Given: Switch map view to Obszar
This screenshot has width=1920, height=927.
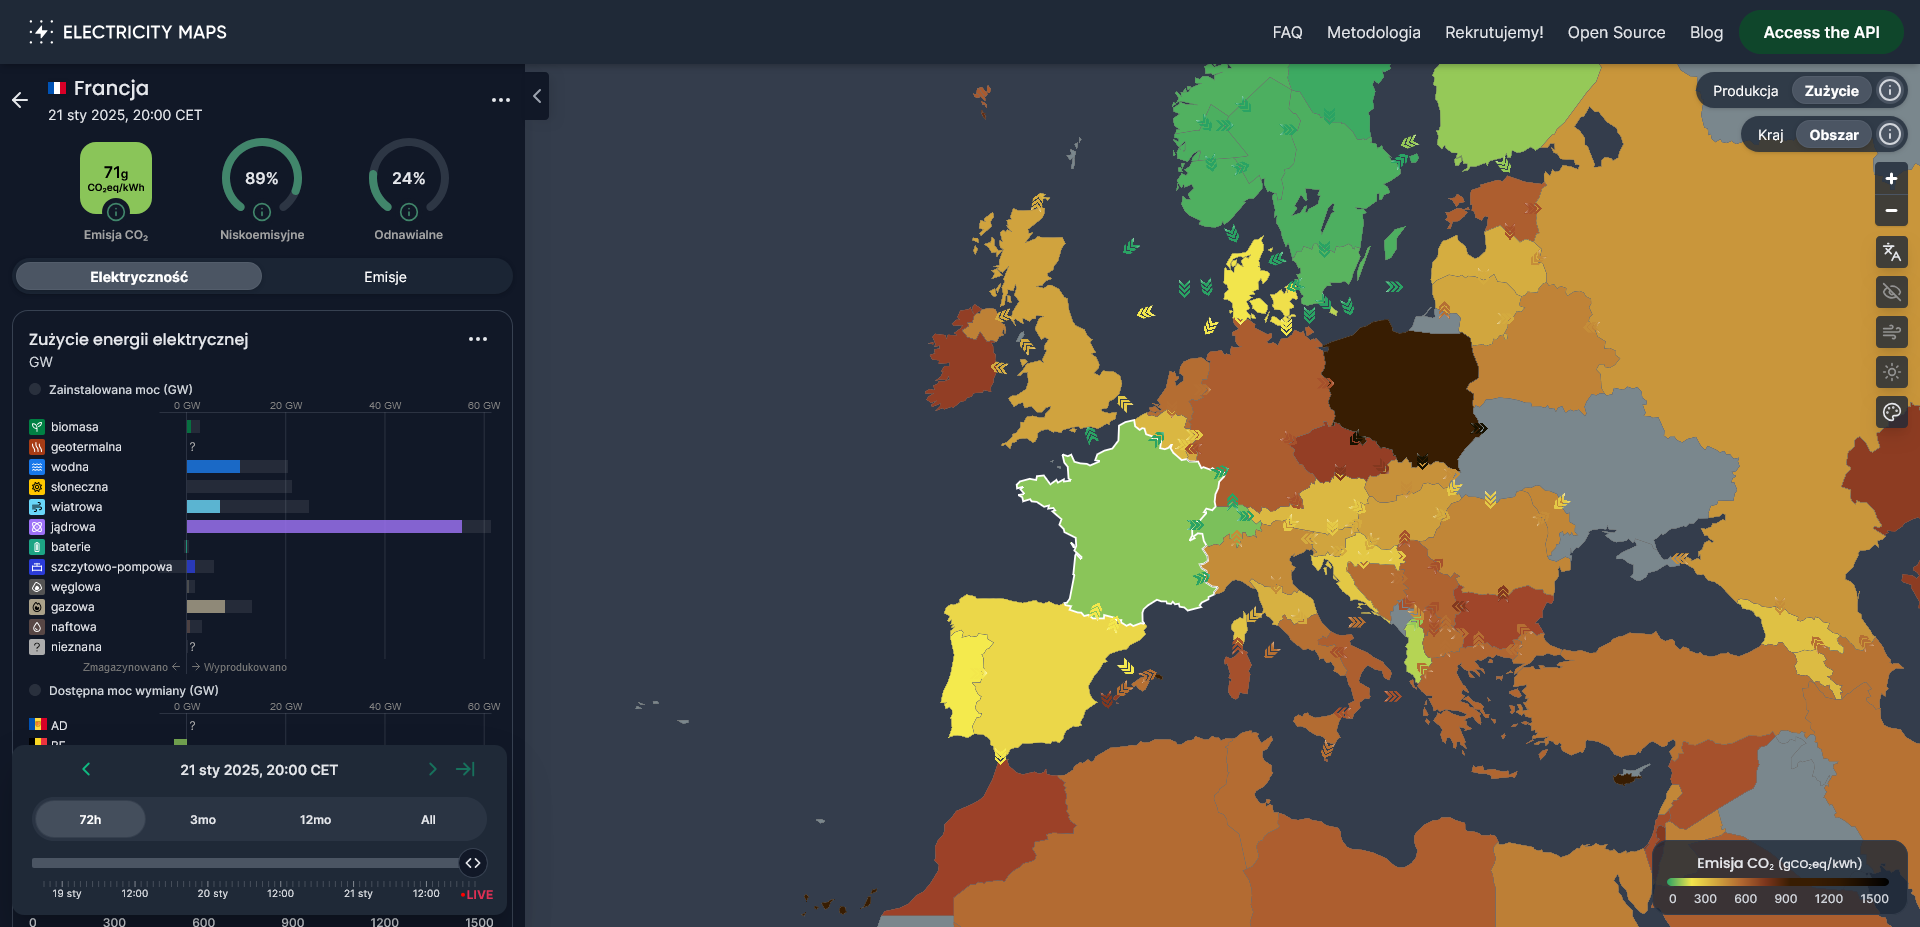Looking at the screenshot, I should (1834, 135).
